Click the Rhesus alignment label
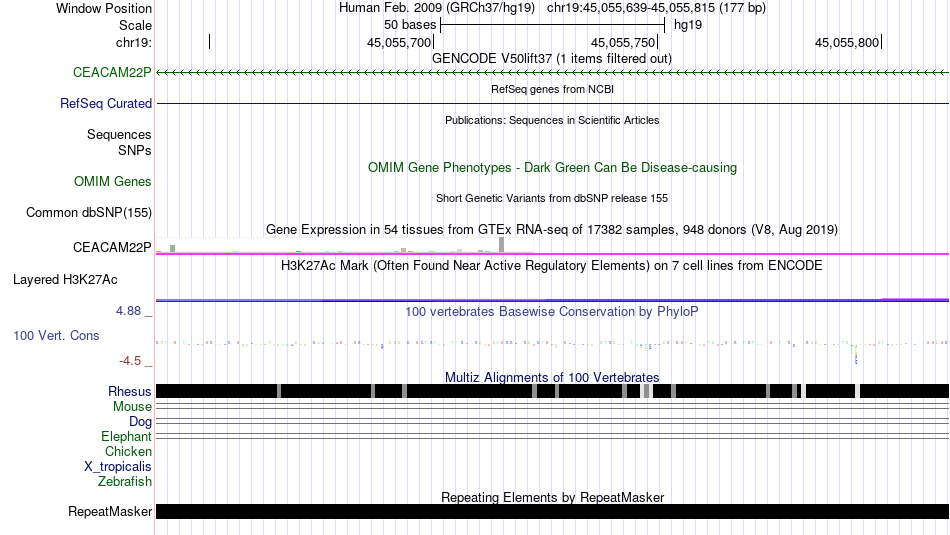 click(x=130, y=391)
